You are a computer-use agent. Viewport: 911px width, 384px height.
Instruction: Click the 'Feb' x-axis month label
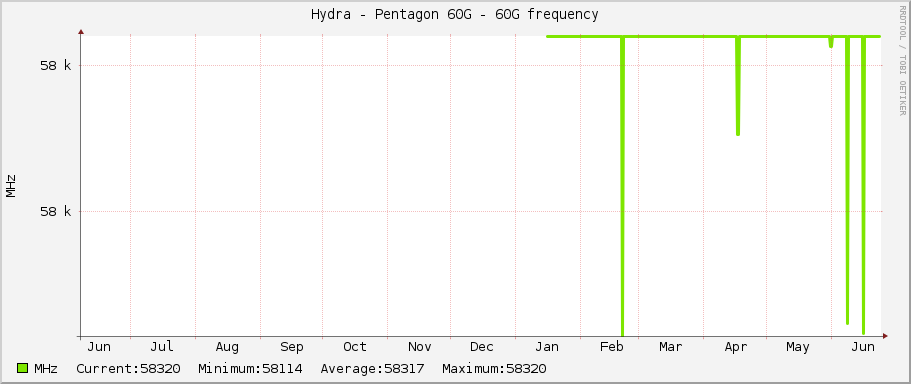pyautogui.click(x=612, y=347)
